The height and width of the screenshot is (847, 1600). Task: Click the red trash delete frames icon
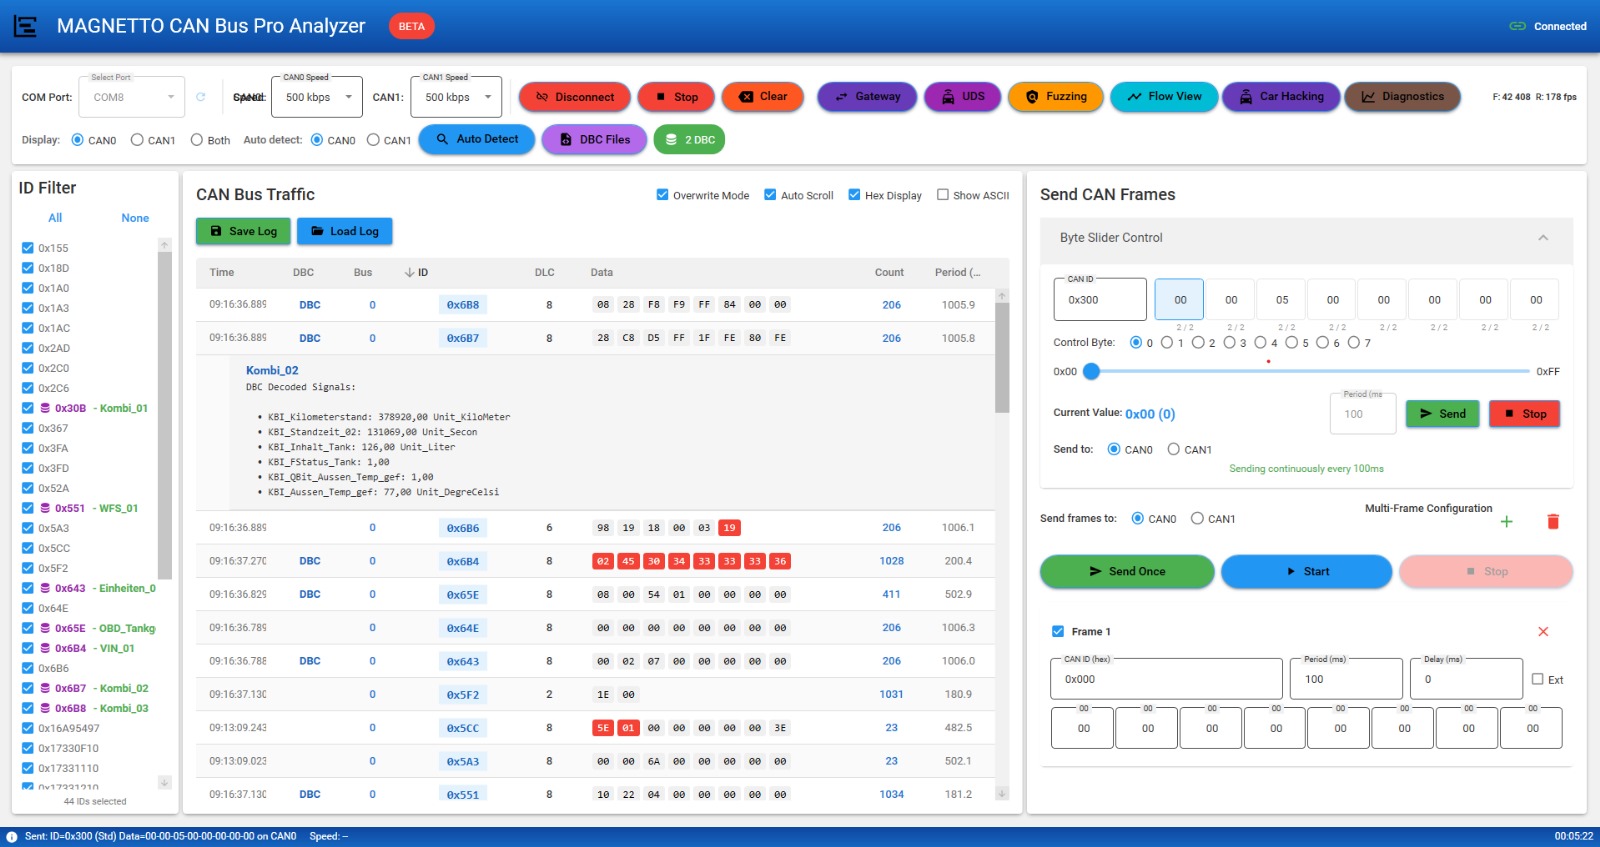click(x=1552, y=522)
